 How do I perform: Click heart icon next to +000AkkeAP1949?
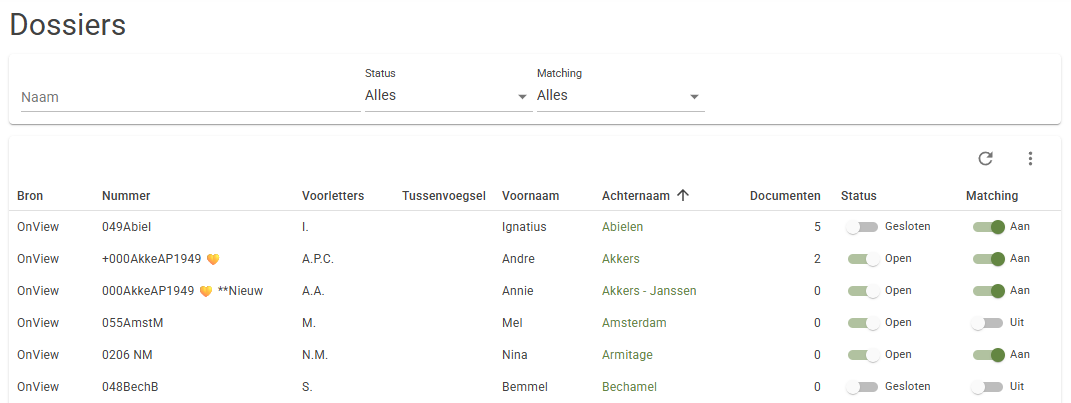click(213, 260)
